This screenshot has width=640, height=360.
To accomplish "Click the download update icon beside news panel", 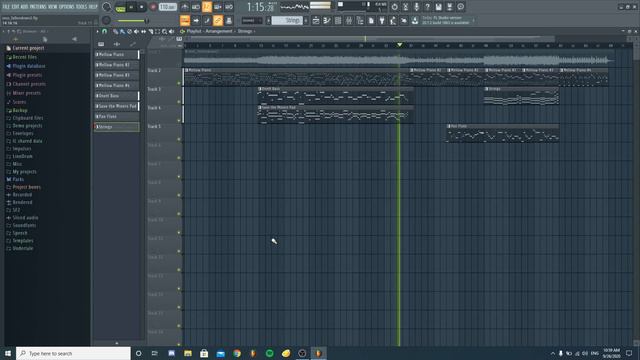I will point(415,20).
